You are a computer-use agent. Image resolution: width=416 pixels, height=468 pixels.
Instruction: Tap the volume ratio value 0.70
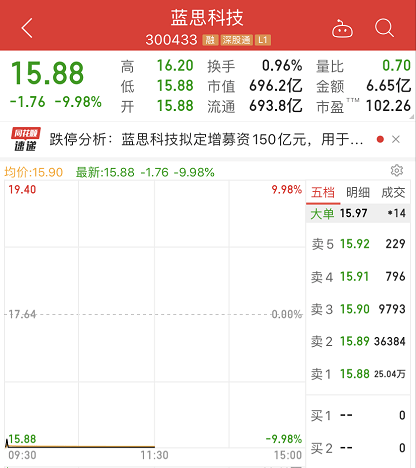click(x=396, y=66)
